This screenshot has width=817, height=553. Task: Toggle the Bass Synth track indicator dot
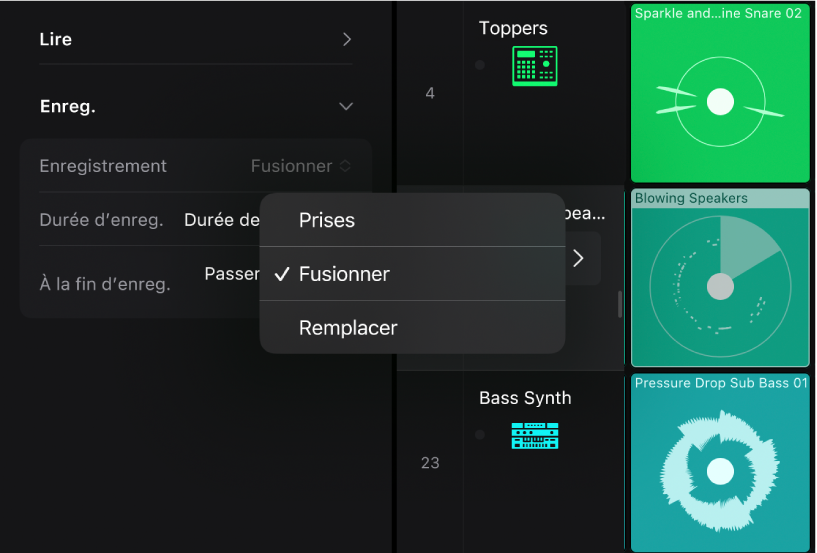[480, 434]
